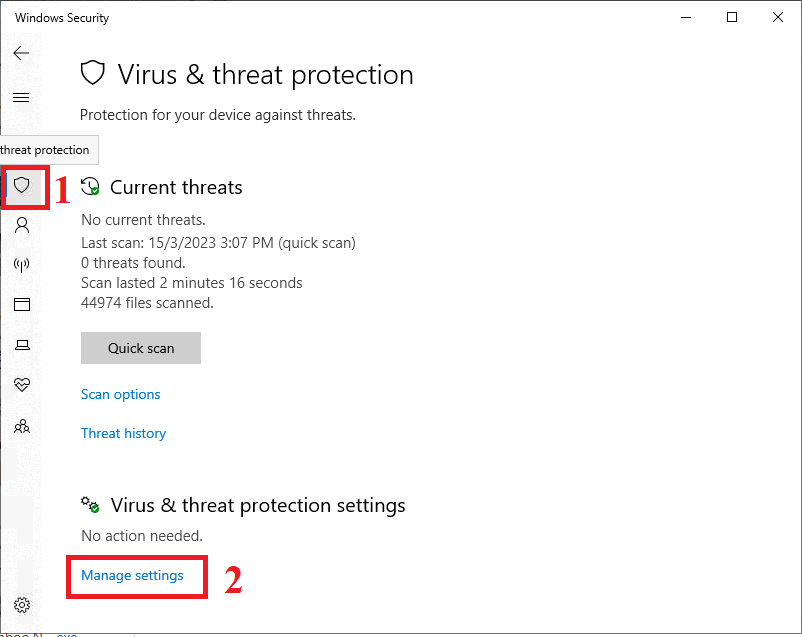Screen dimensions: 802x637
Task: Open Family options people icon
Action: coord(21,426)
